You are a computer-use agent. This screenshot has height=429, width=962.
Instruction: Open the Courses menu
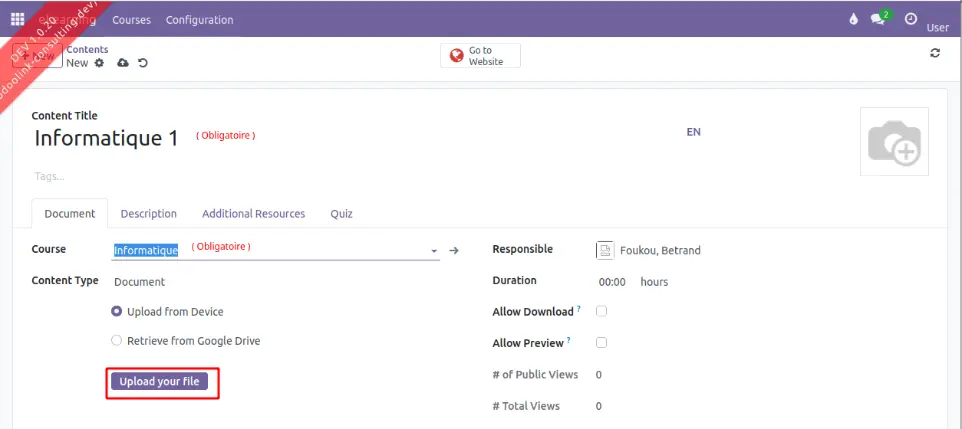[131, 20]
